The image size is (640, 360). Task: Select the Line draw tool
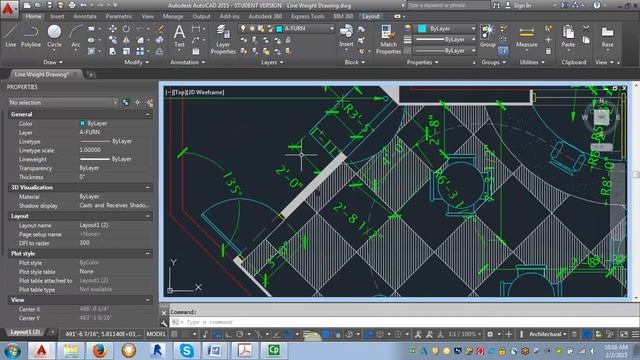coord(11,36)
